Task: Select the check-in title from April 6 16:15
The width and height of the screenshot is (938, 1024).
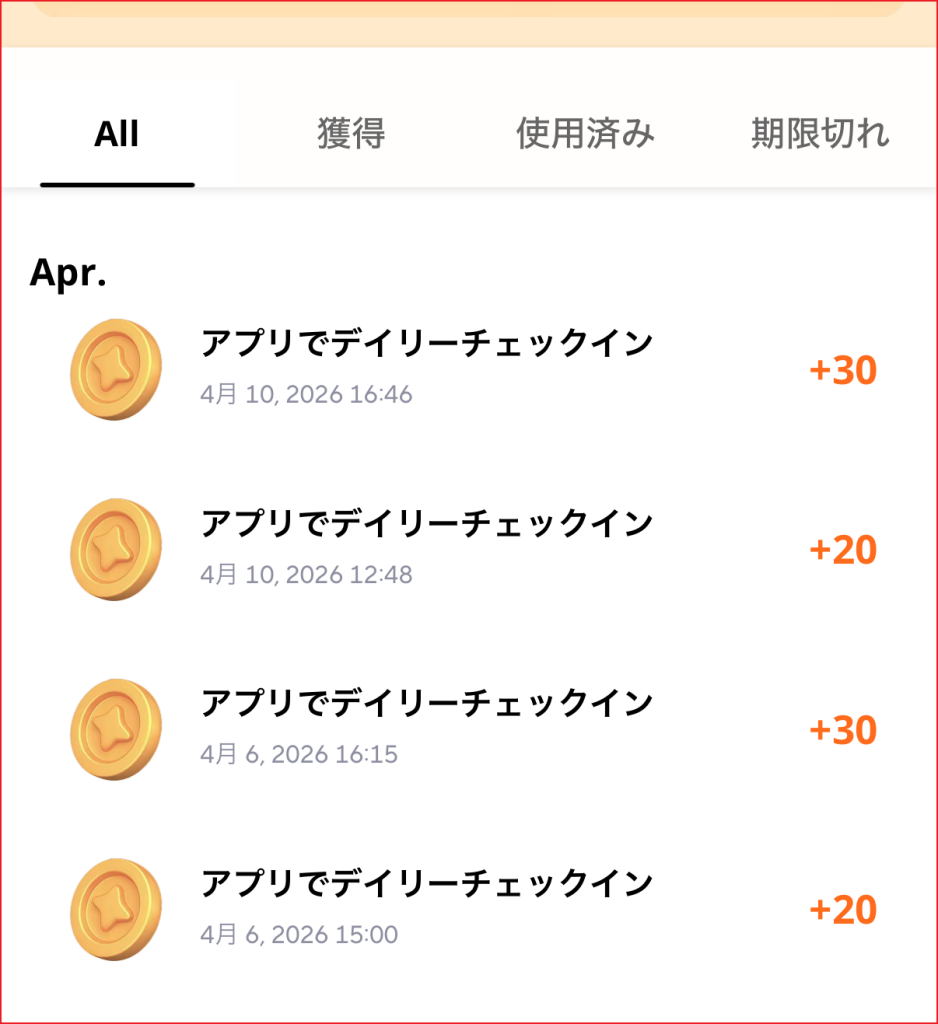Action: 427,704
